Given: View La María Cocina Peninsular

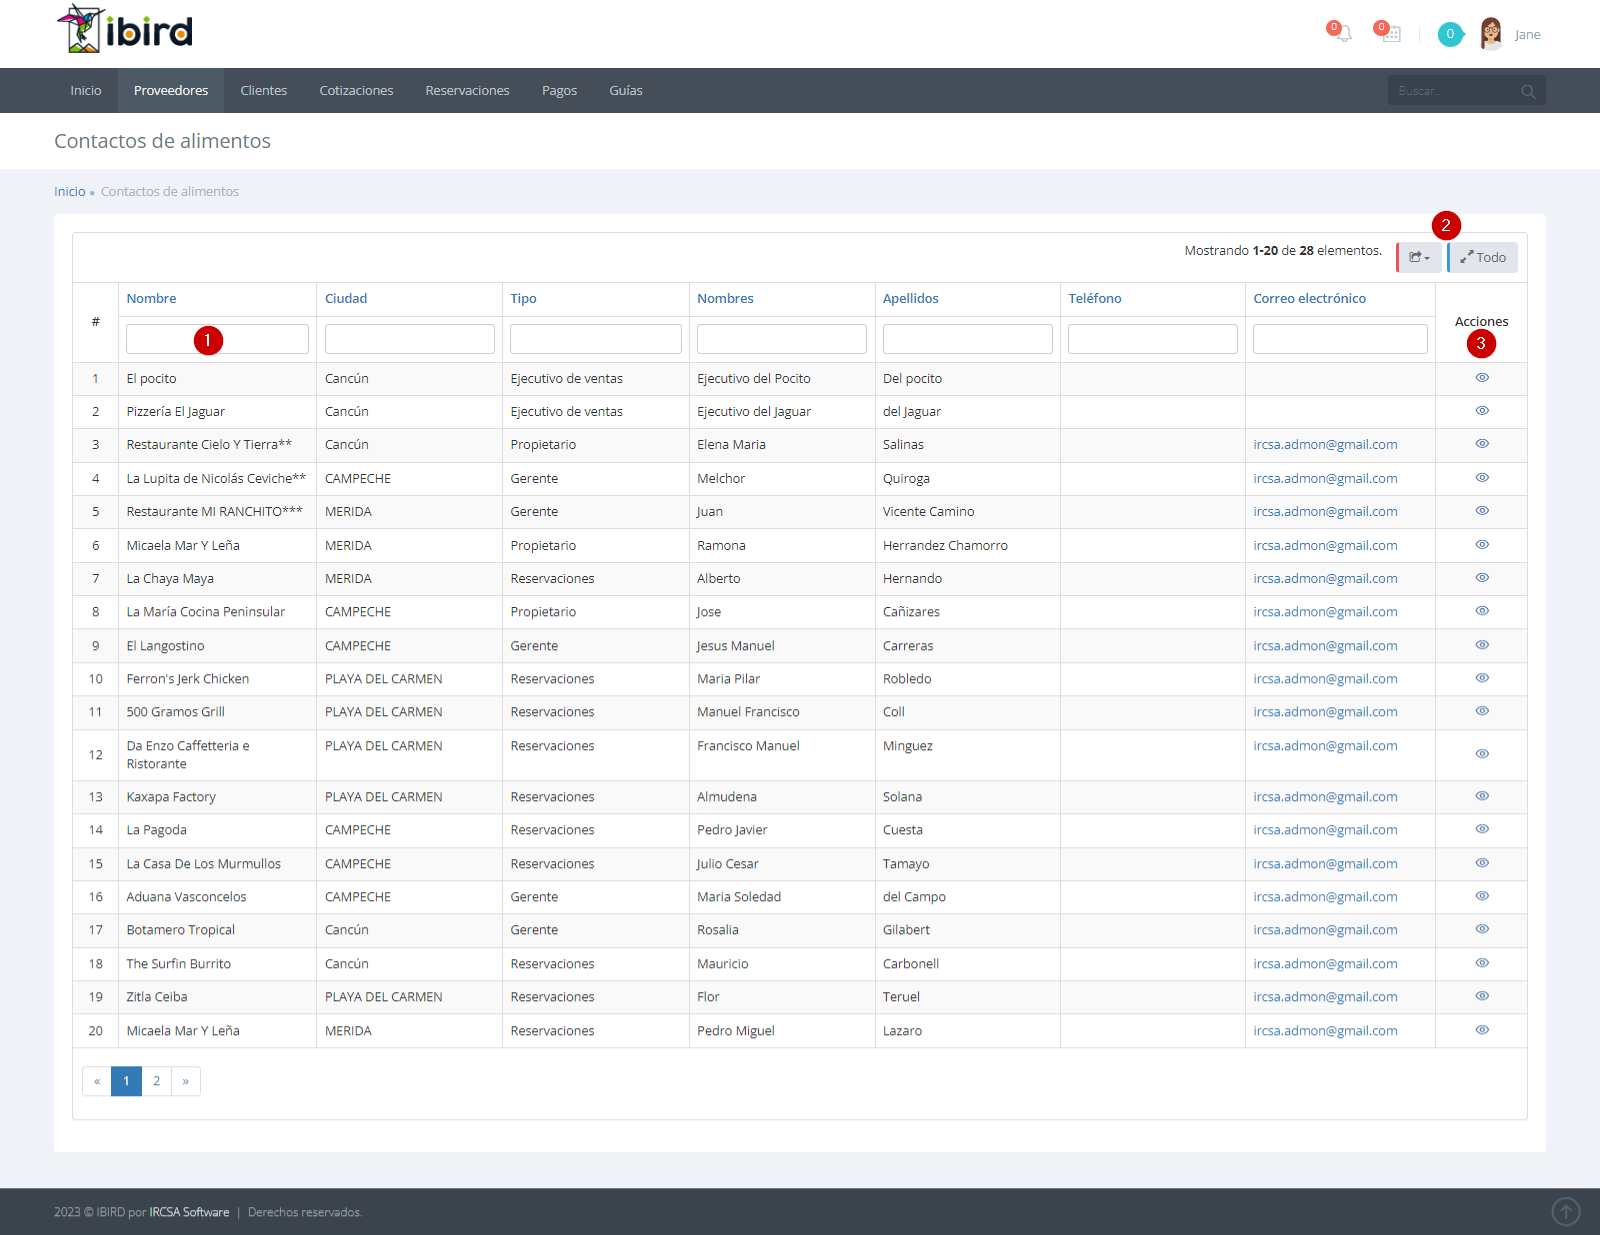Looking at the screenshot, I should 1482,611.
